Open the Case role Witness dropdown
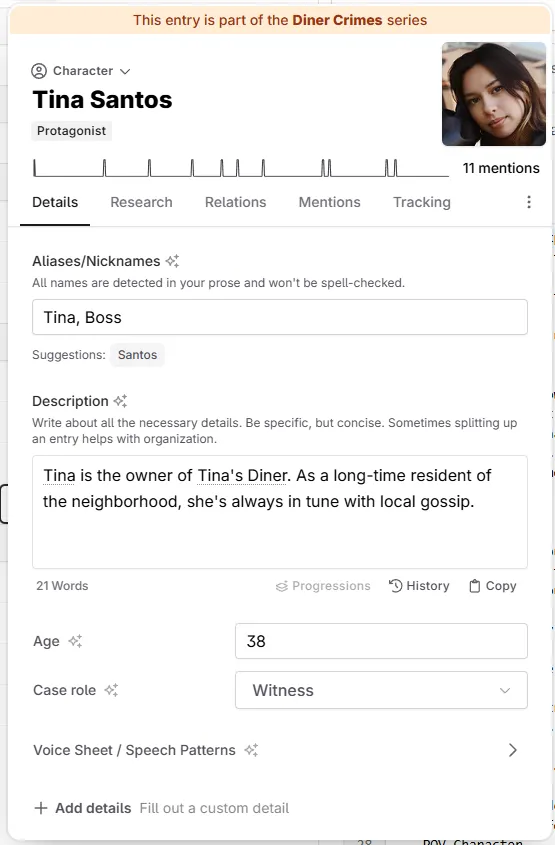Screen dimensions: 555x845 (381, 690)
